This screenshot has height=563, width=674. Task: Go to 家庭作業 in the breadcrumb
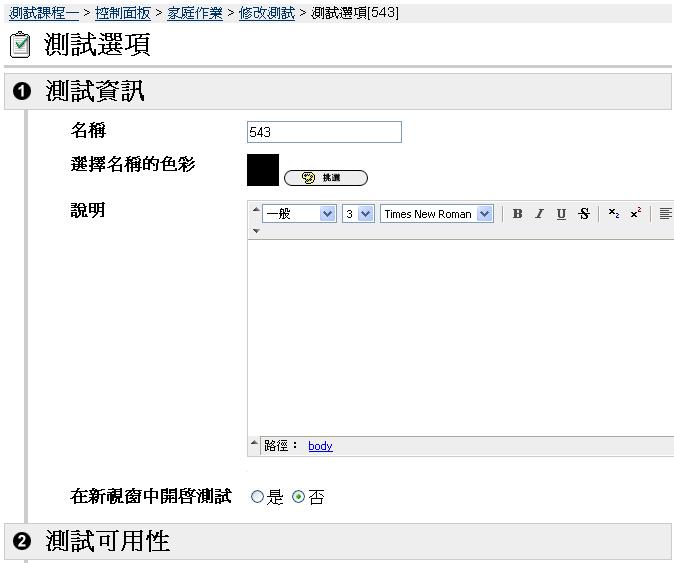point(195,12)
